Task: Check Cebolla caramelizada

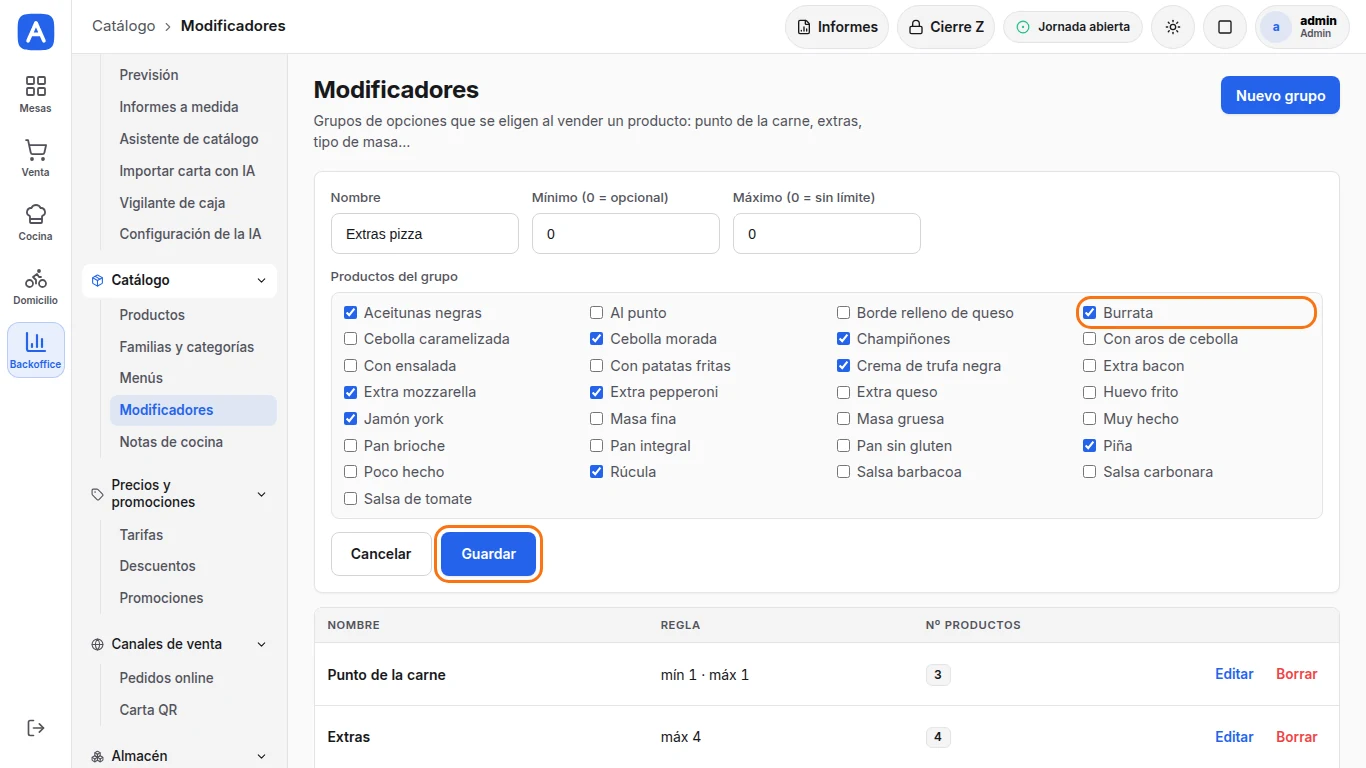Action: tap(350, 339)
